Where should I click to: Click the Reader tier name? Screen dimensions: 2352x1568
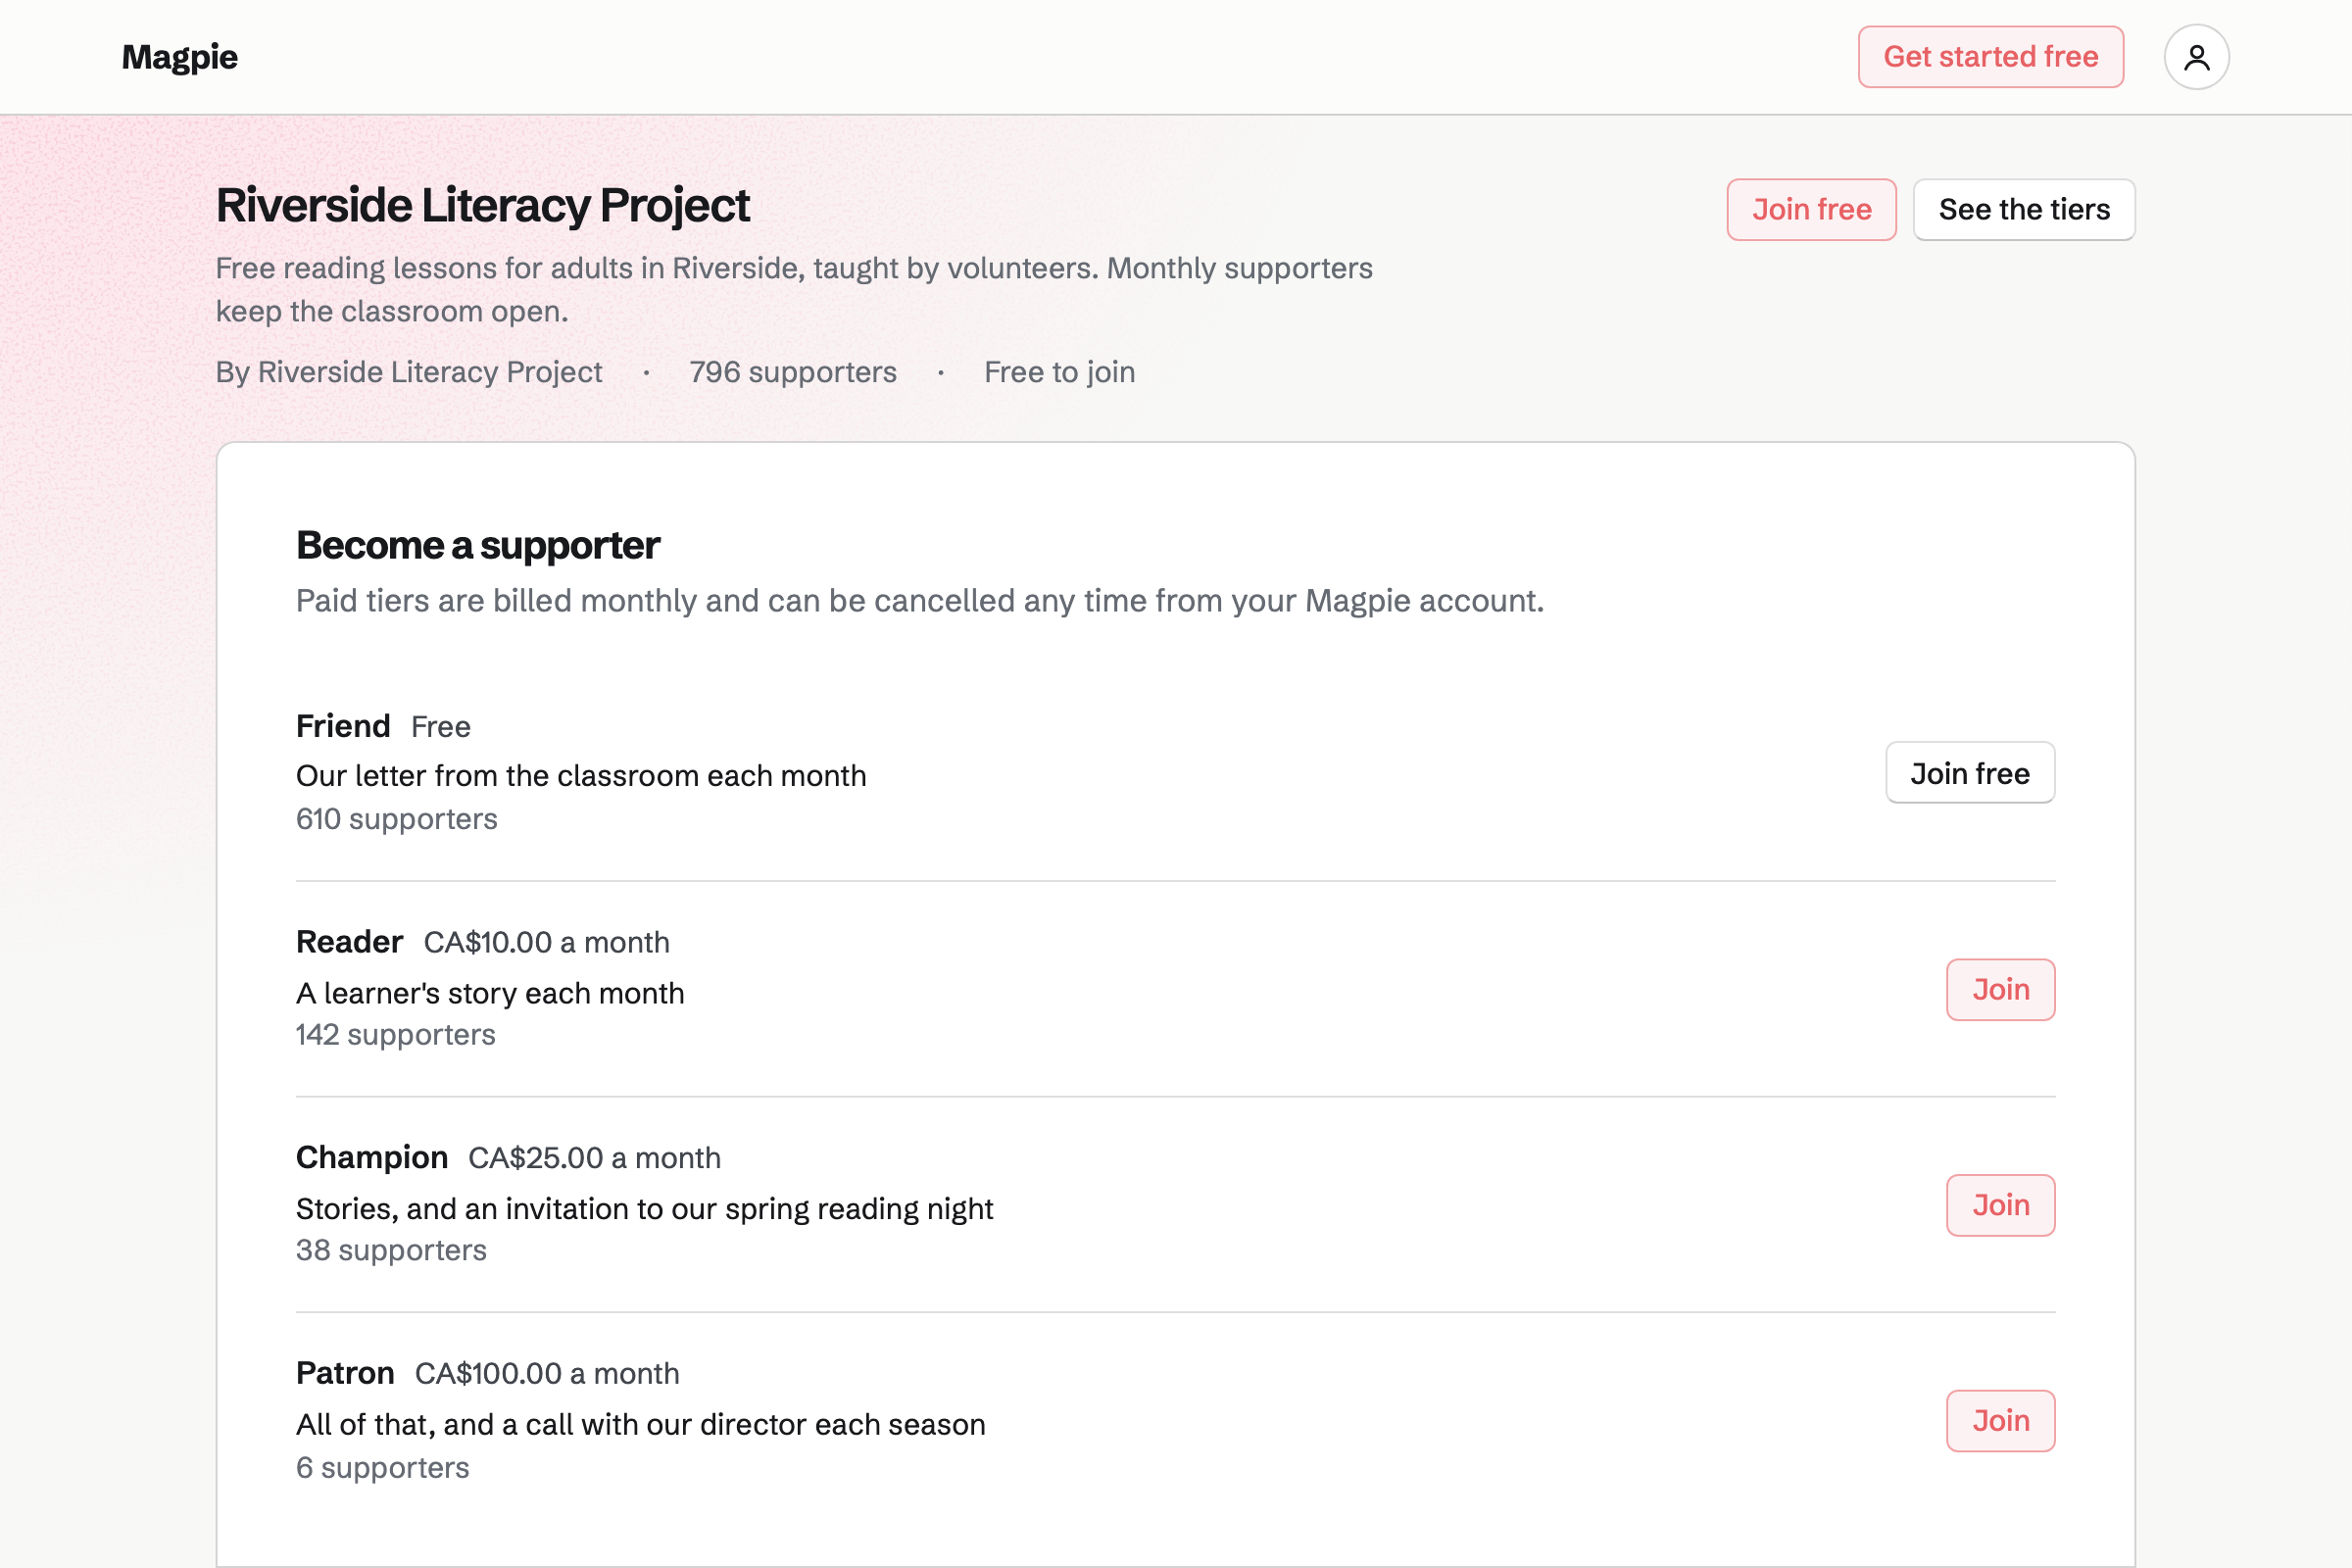click(x=349, y=941)
